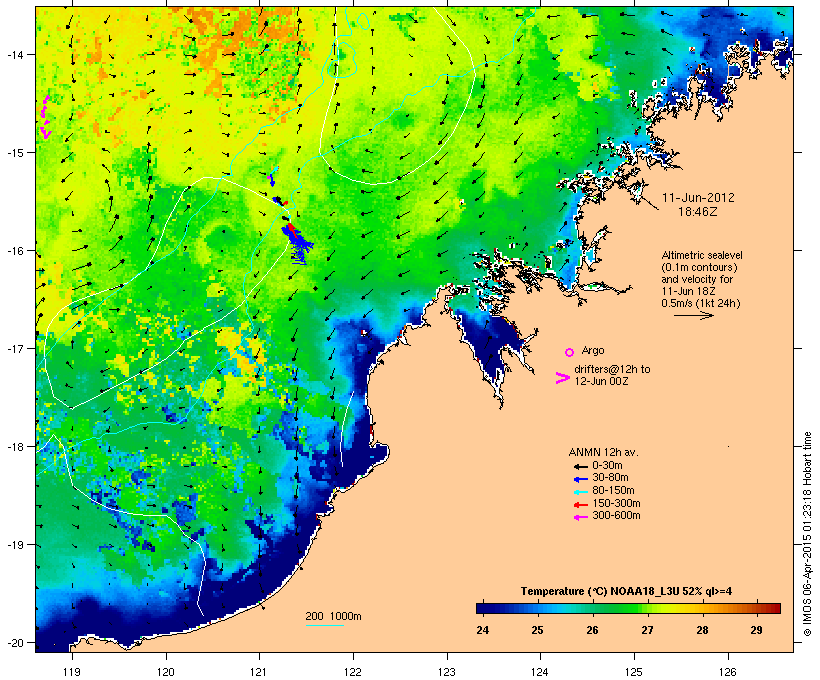Click the time label 18:46Z
The height and width of the screenshot is (680, 820).
698,212
